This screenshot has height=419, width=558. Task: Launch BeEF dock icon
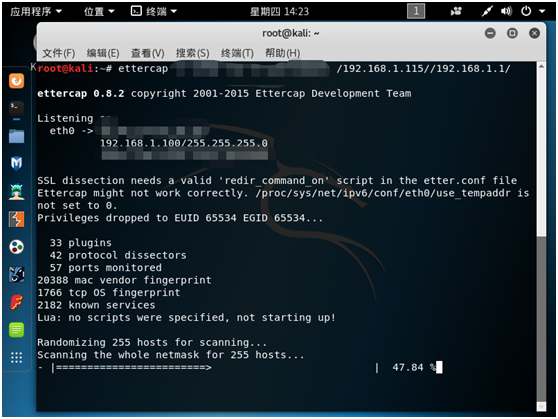[16, 274]
